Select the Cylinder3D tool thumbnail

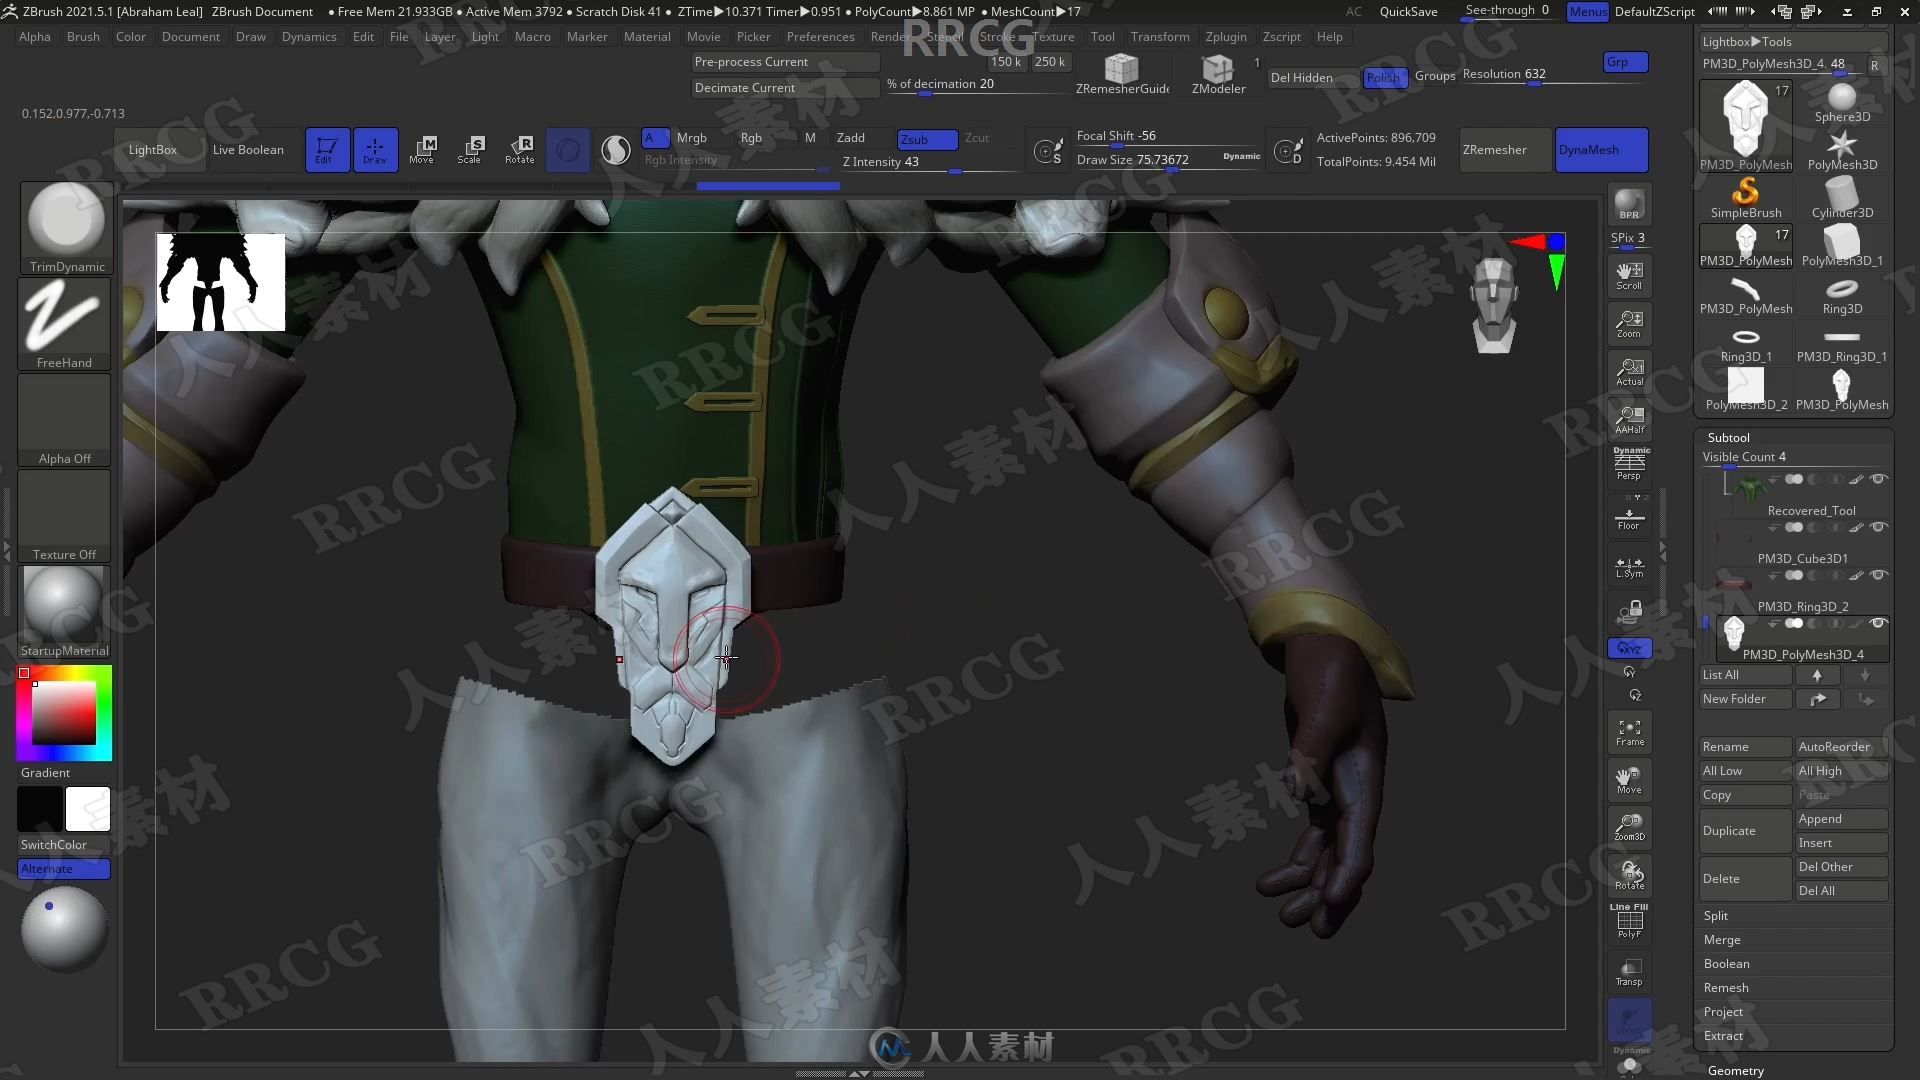click(x=1841, y=197)
